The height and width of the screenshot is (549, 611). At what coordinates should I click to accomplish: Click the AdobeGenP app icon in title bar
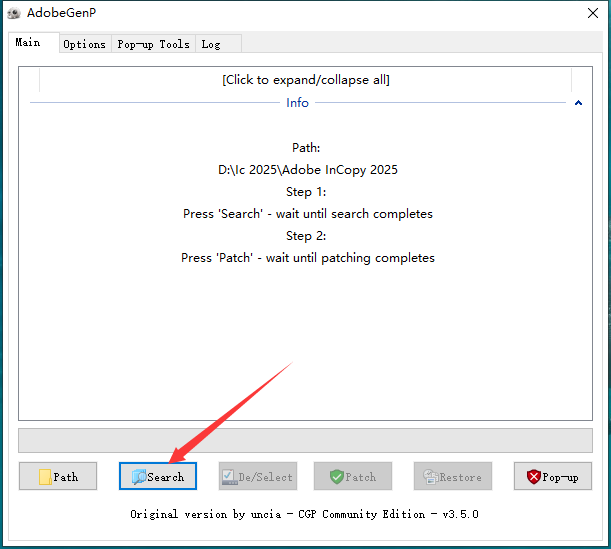[13, 13]
